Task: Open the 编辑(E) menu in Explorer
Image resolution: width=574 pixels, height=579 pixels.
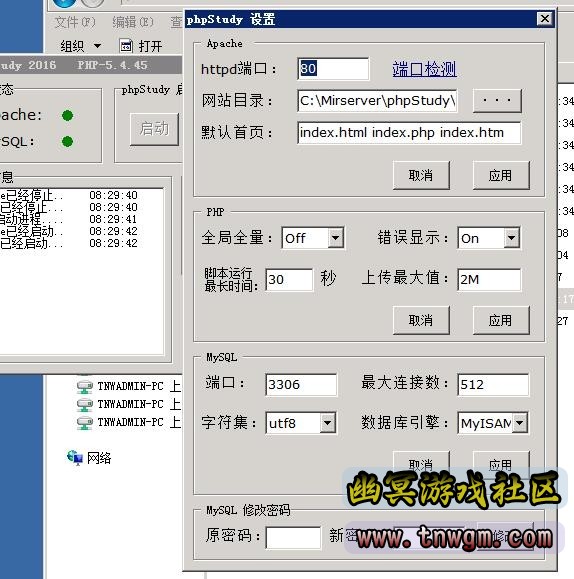Action: coord(133,23)
